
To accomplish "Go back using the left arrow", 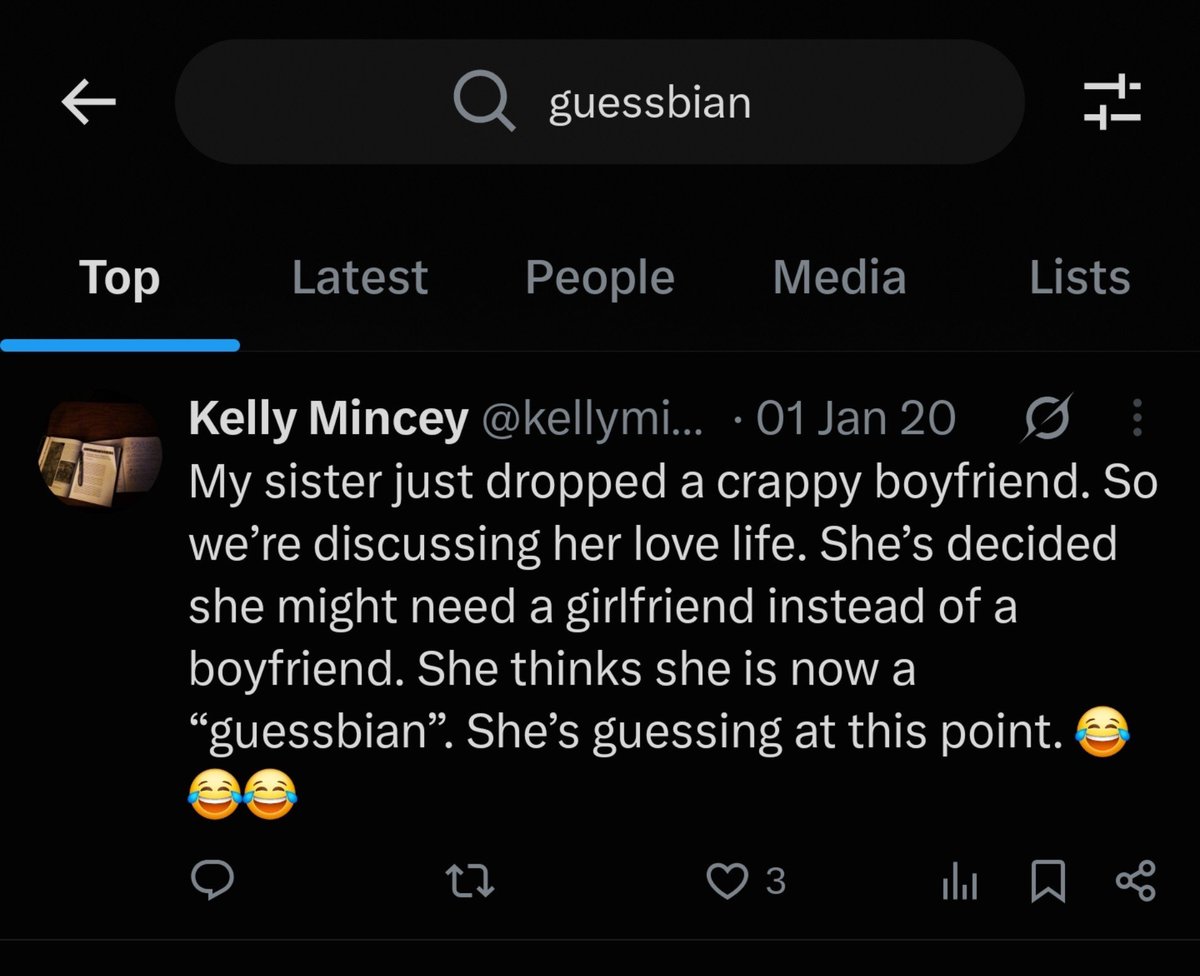I will (x=88, y=102).
